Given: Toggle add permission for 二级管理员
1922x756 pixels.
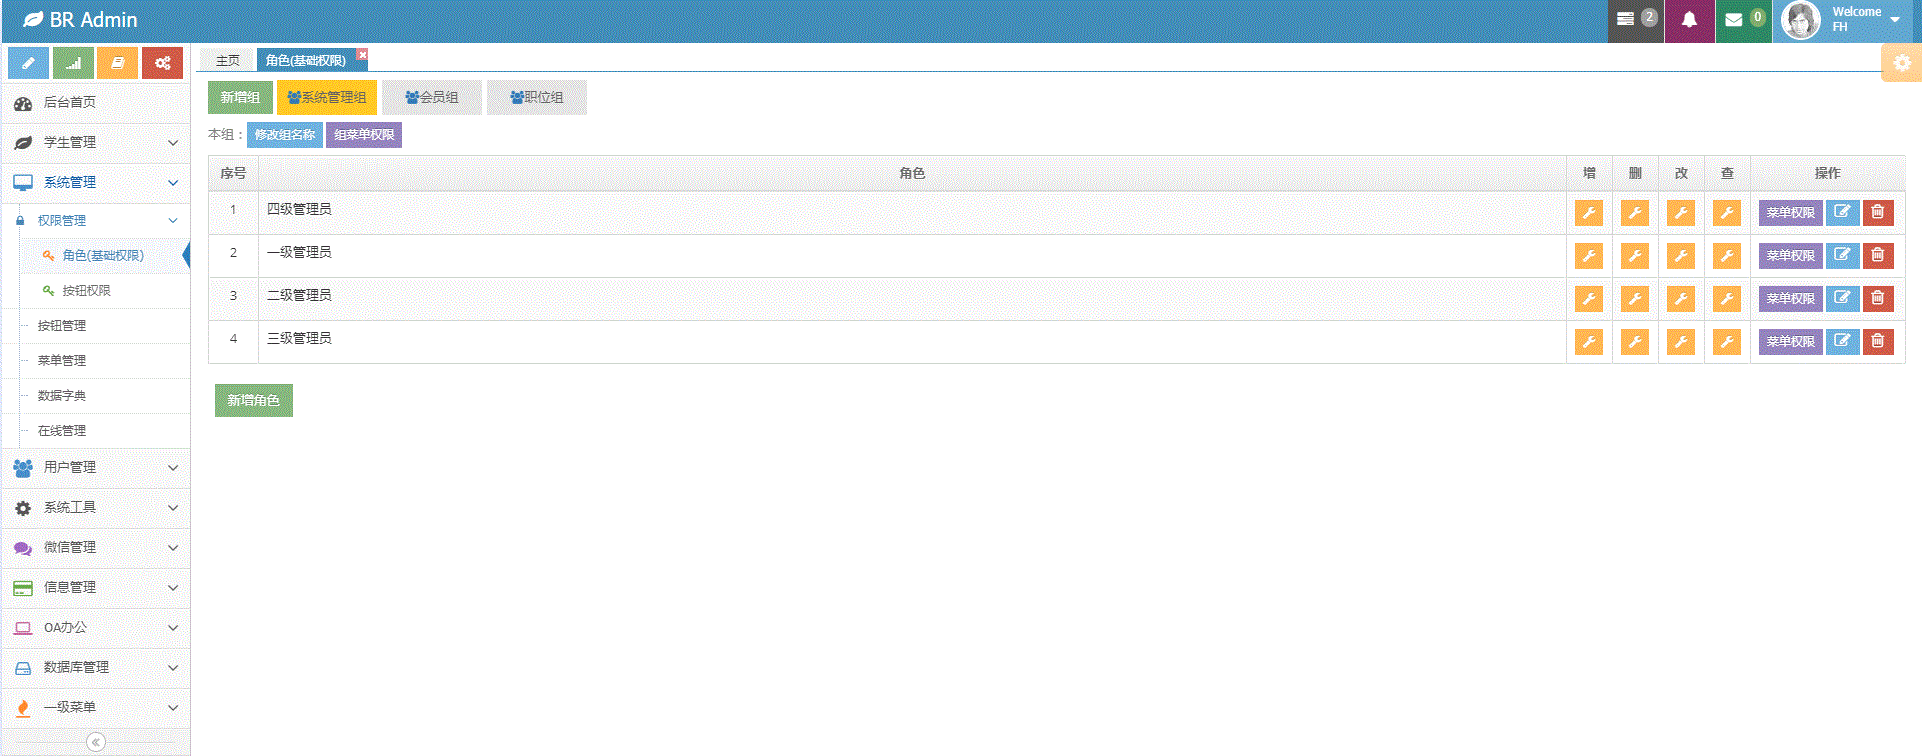Looking at the screenshot, I should pyautogui.click(x=1589, y=299).
